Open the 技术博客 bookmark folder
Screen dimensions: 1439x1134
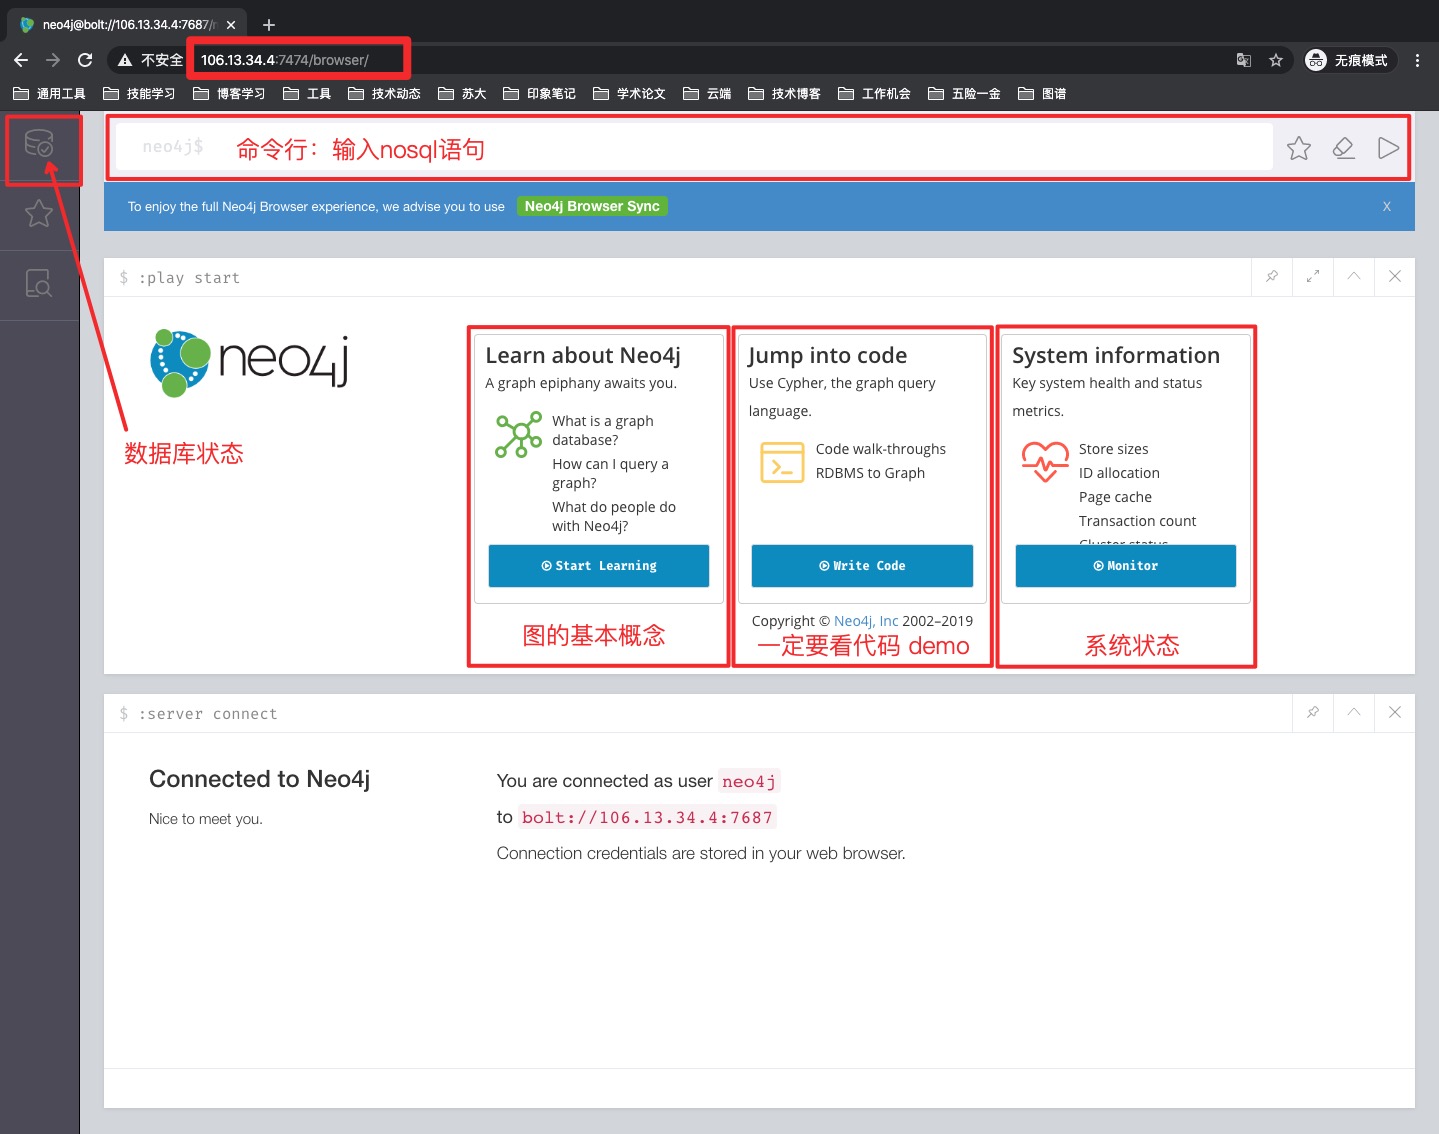click(x=784, y=94)
